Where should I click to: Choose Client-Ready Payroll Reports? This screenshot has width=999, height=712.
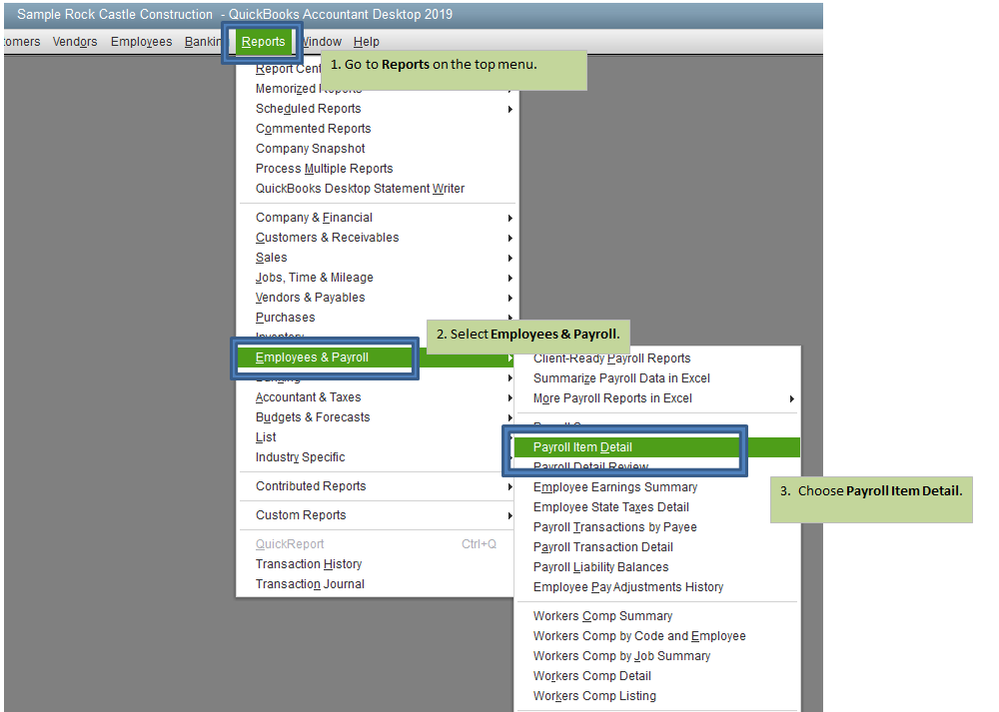[658, 359]
